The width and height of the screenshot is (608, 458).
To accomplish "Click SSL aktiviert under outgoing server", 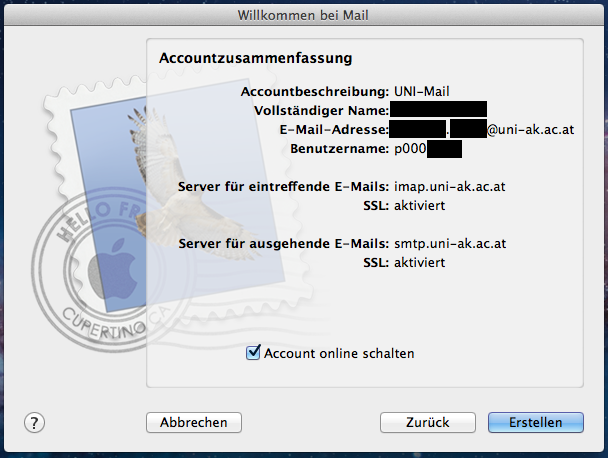I will [x=419, y=262].
